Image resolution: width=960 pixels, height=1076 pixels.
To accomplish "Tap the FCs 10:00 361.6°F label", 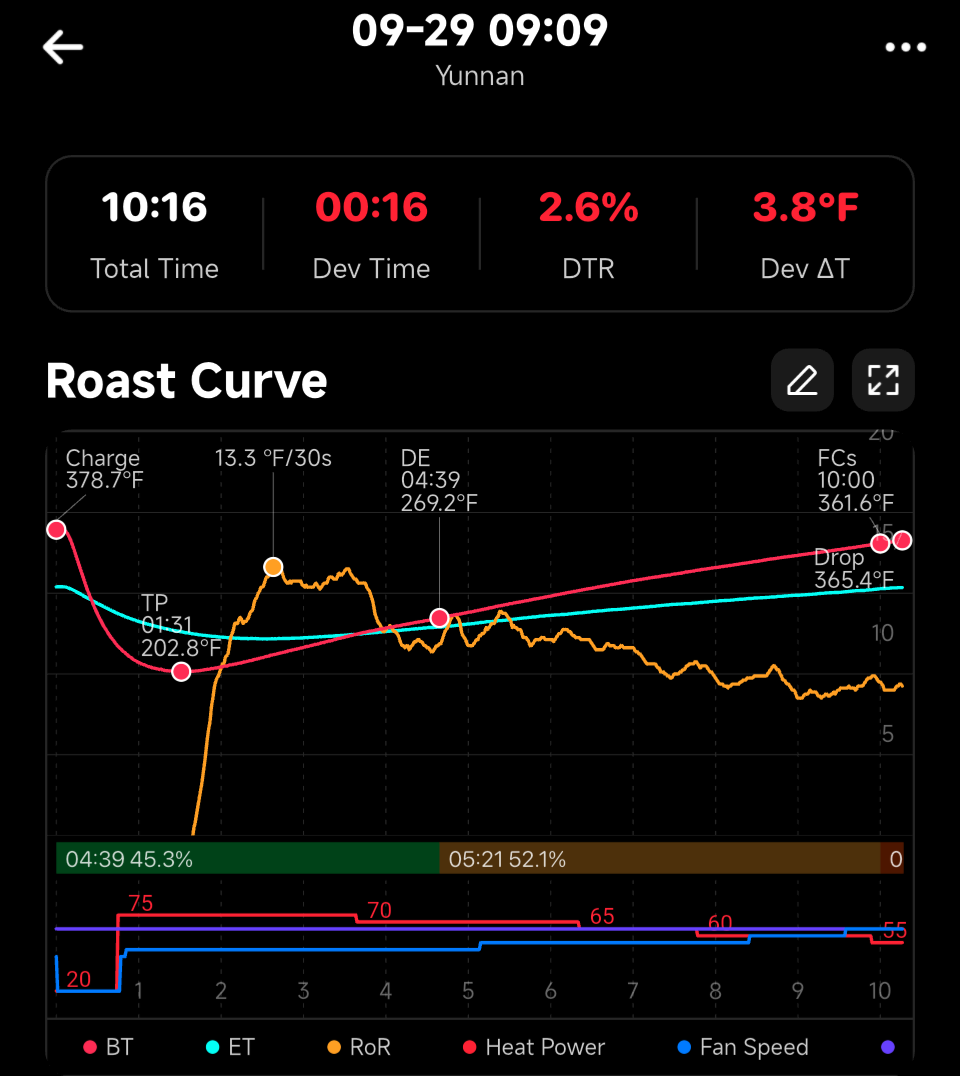I will [x=856, y=480].
